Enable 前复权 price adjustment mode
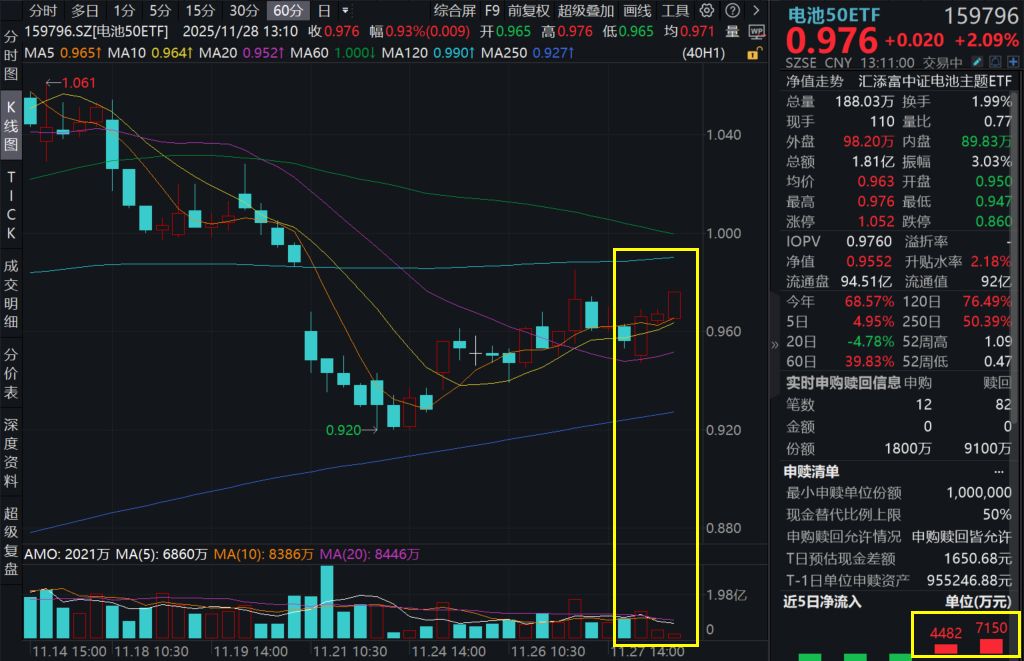Image resolution: width=1024 pixels, height=661 pixels. tap(528, 10)
